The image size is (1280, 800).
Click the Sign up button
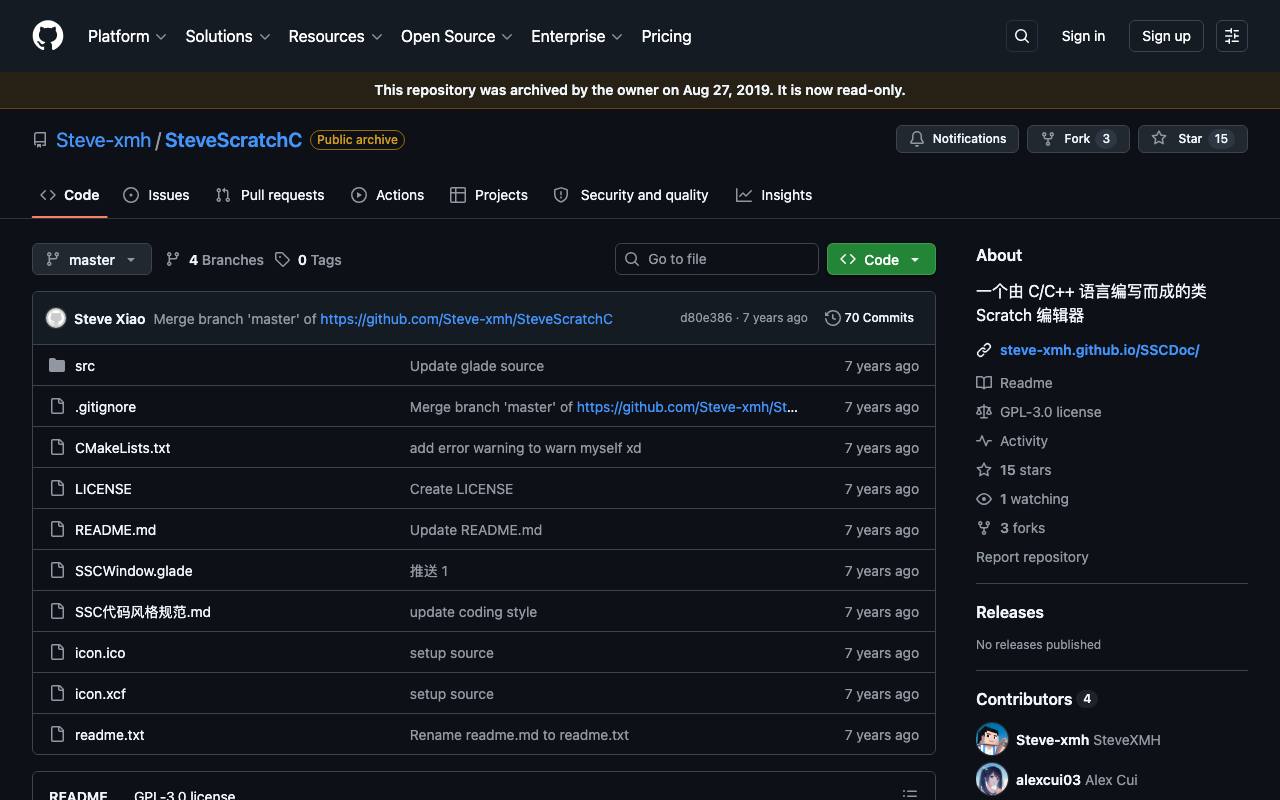(1166, 36)
